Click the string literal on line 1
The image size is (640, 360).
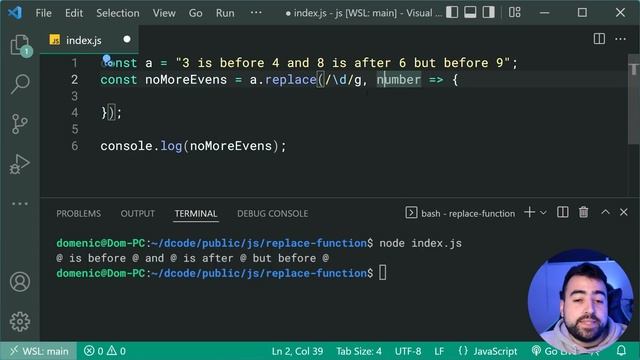click(x=342, y=63)
